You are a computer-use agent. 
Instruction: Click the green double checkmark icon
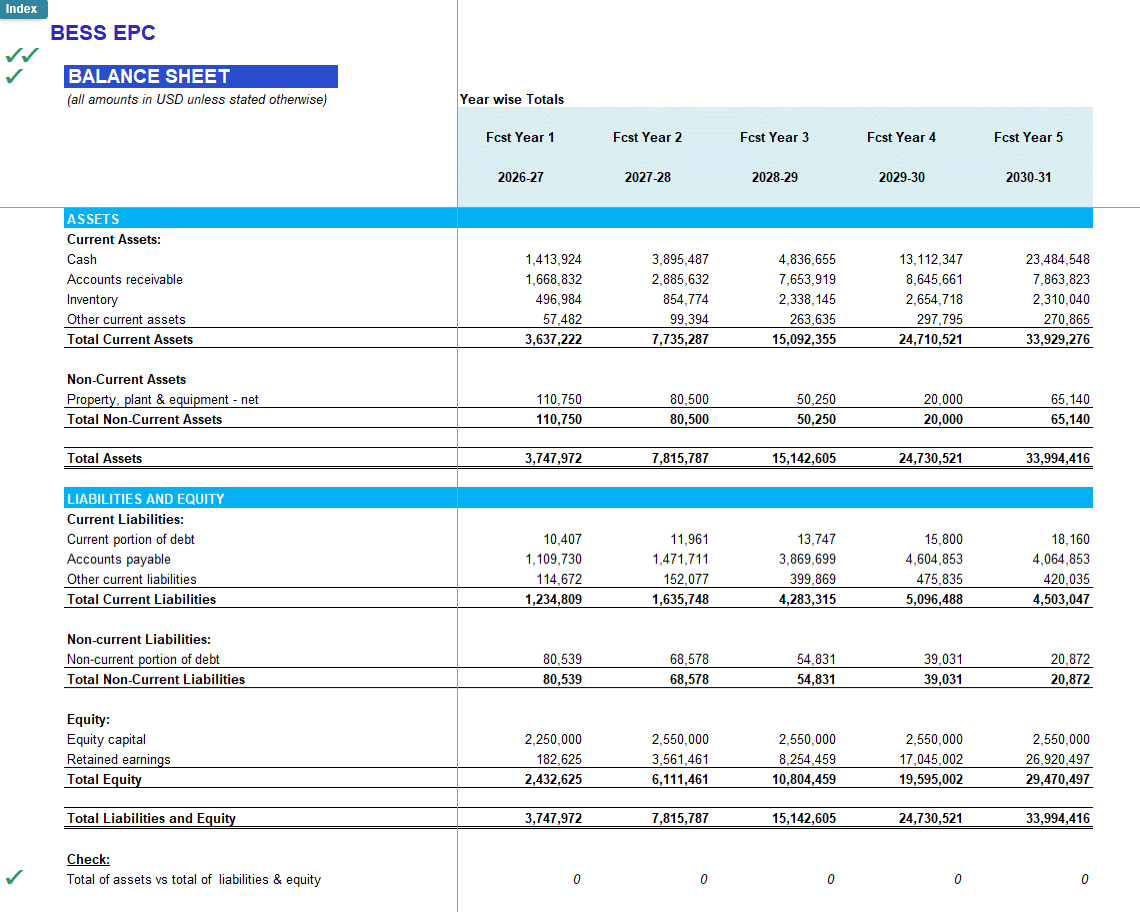(17, 57)
